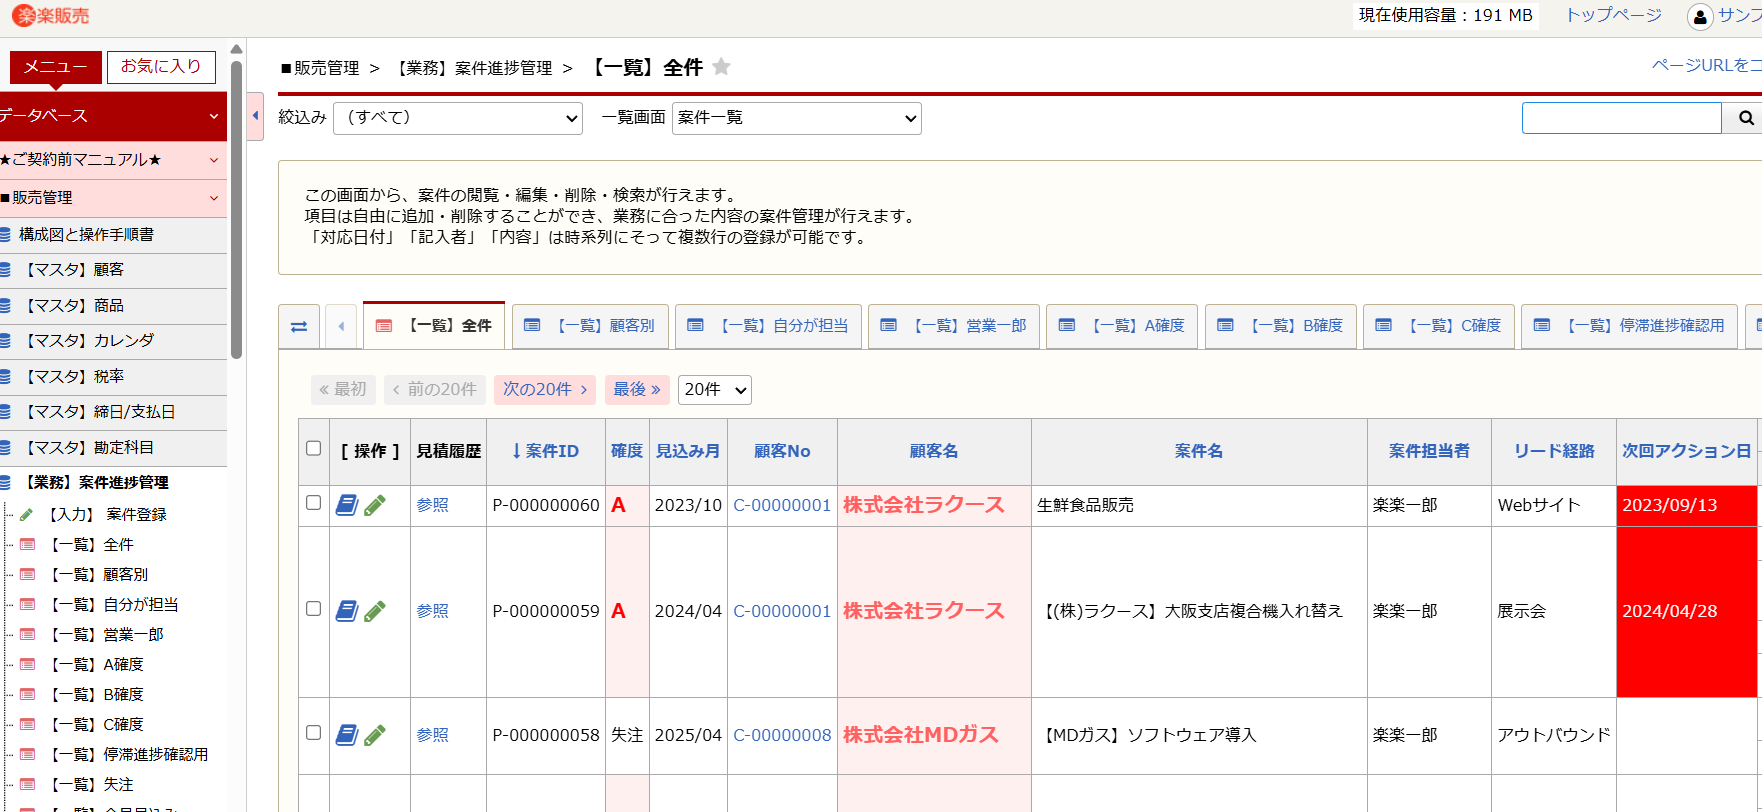Open the 絞込み filter dropdown
Image resolution: width=1762 pixels, height=812 pixels.
(458, 118)
